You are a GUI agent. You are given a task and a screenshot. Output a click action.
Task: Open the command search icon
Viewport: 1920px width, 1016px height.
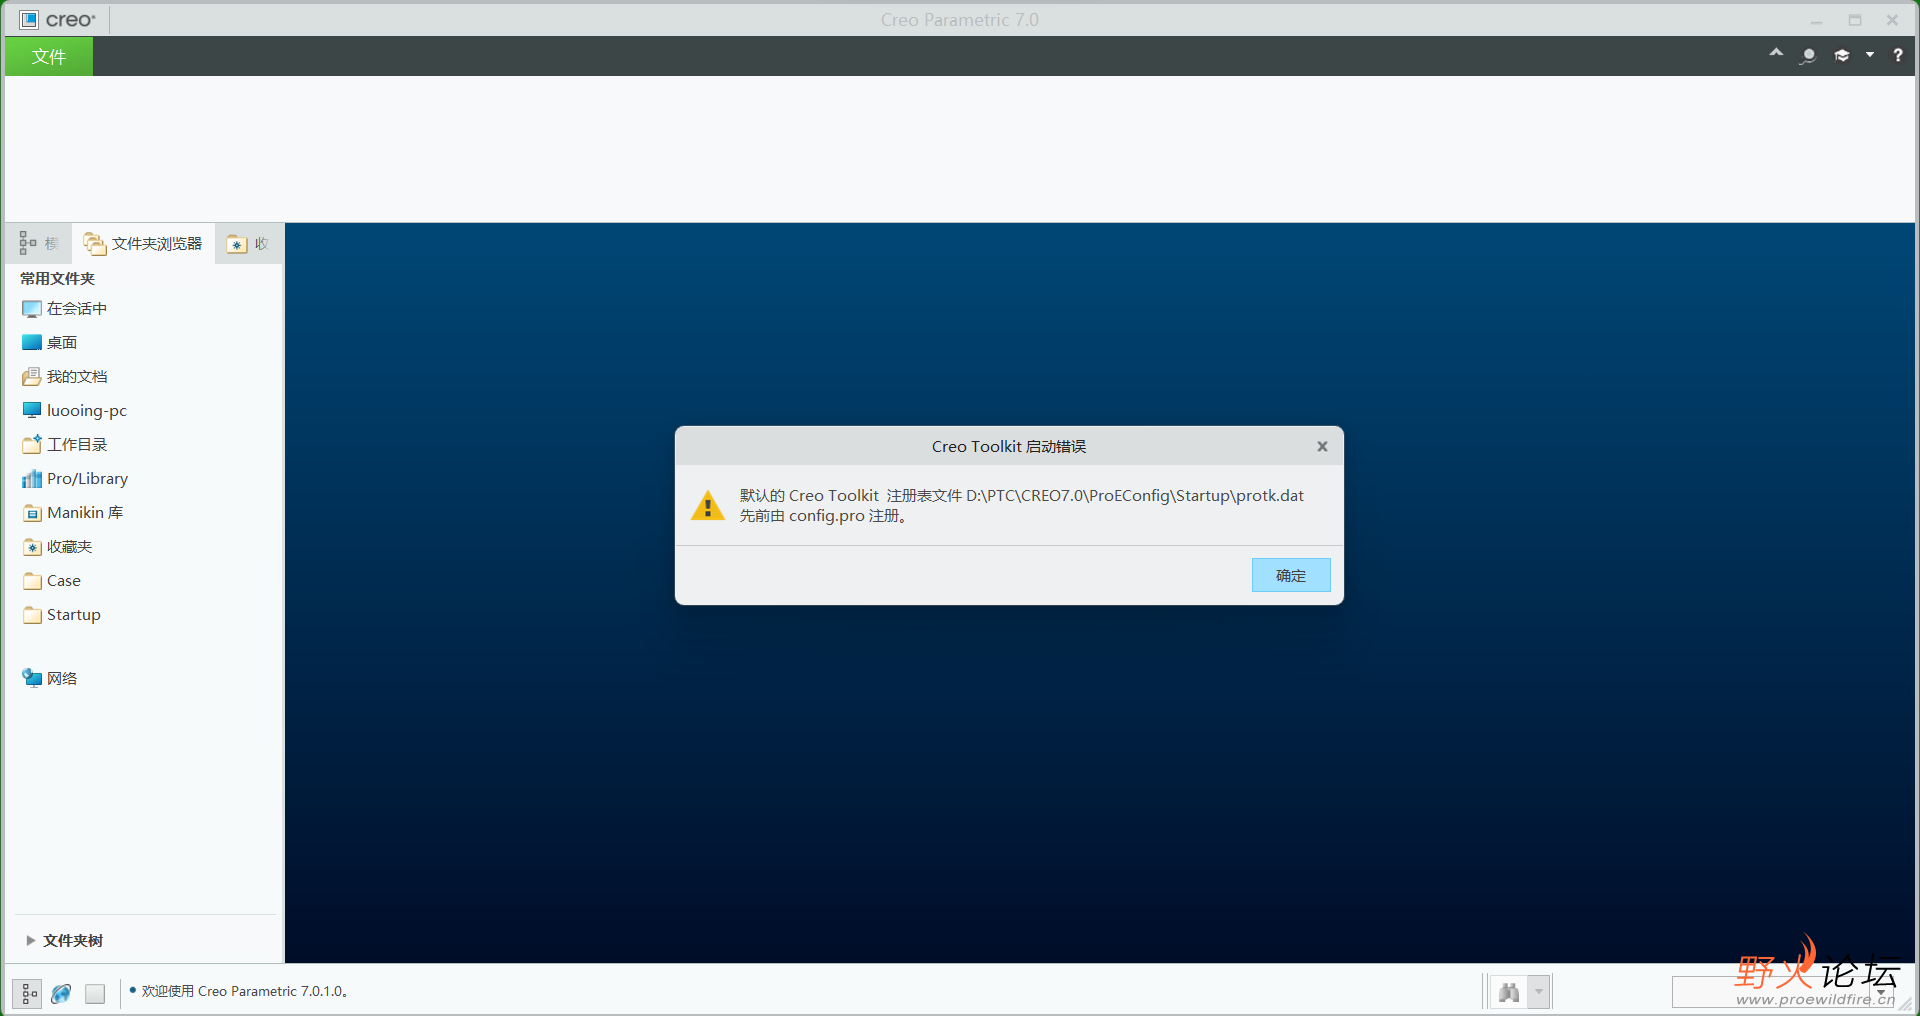coord(1808,55)
